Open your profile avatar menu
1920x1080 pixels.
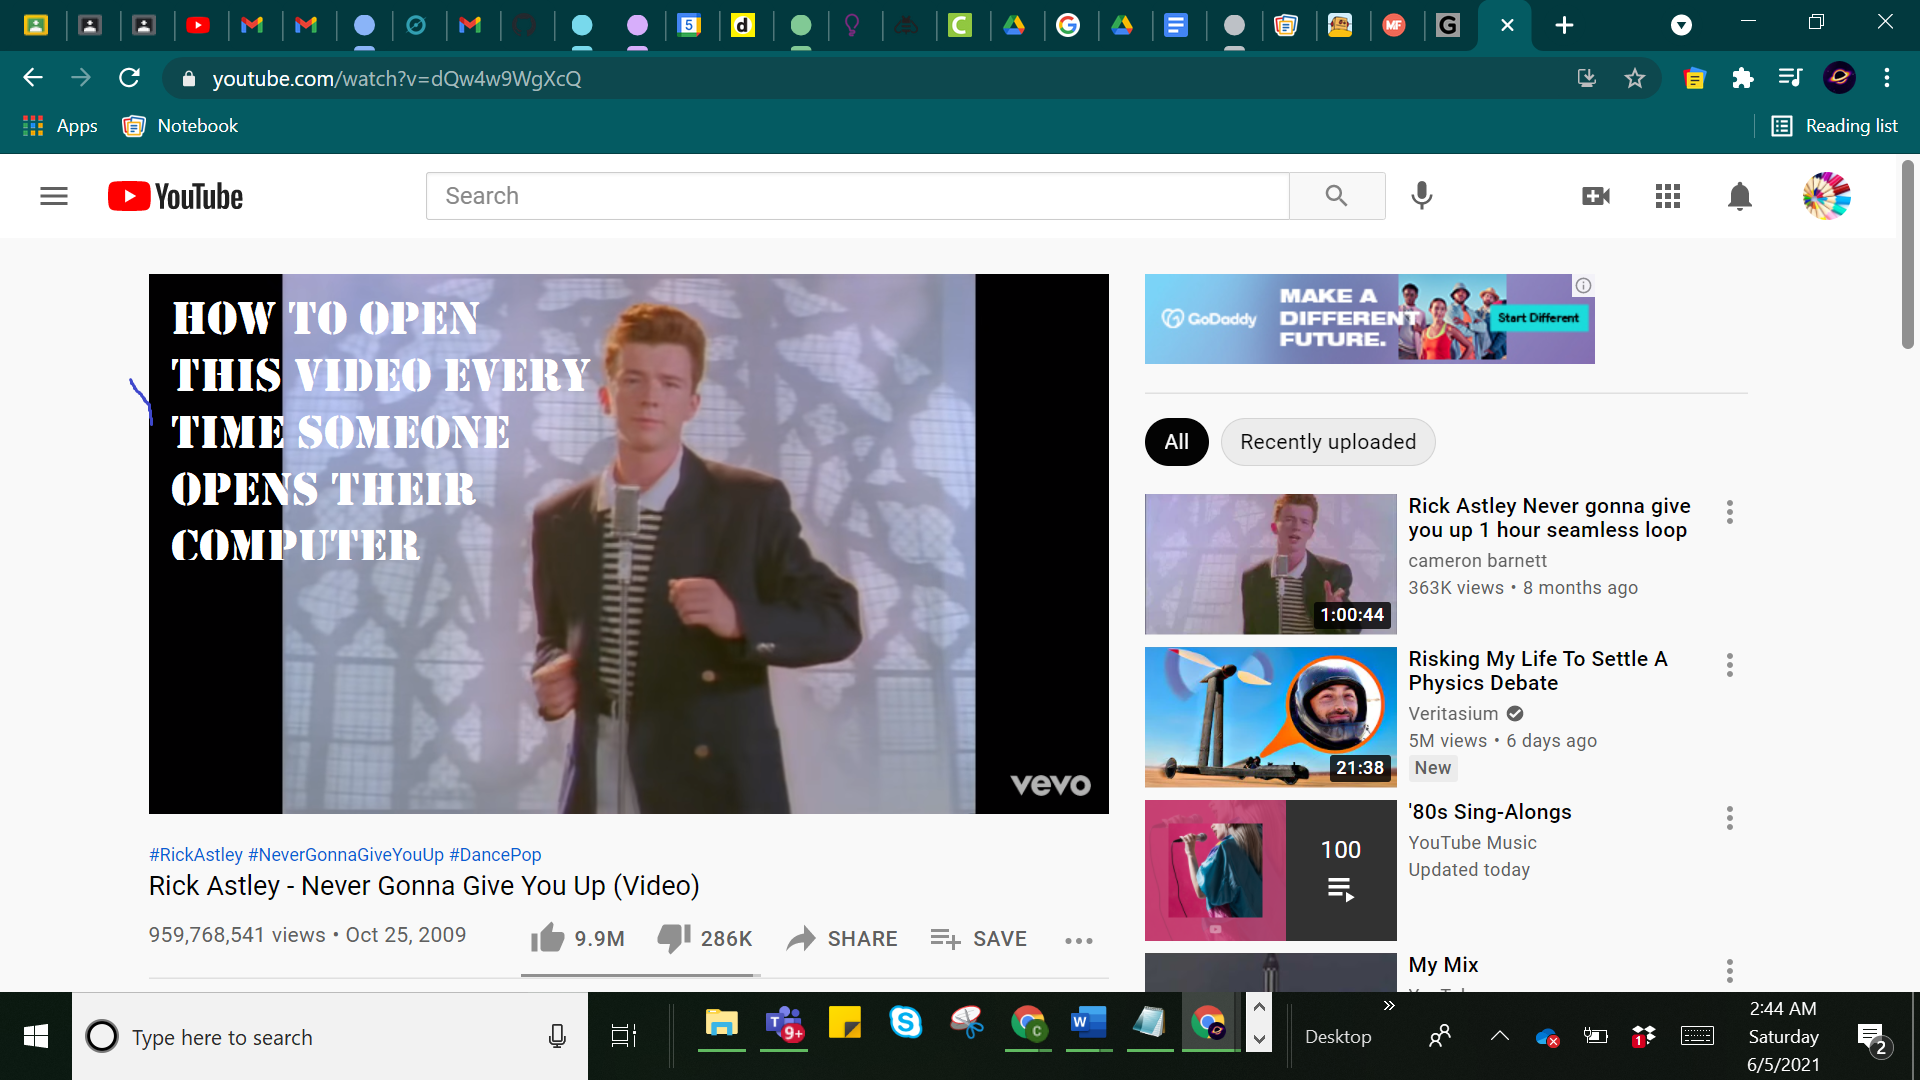[x=1828, y=196]
